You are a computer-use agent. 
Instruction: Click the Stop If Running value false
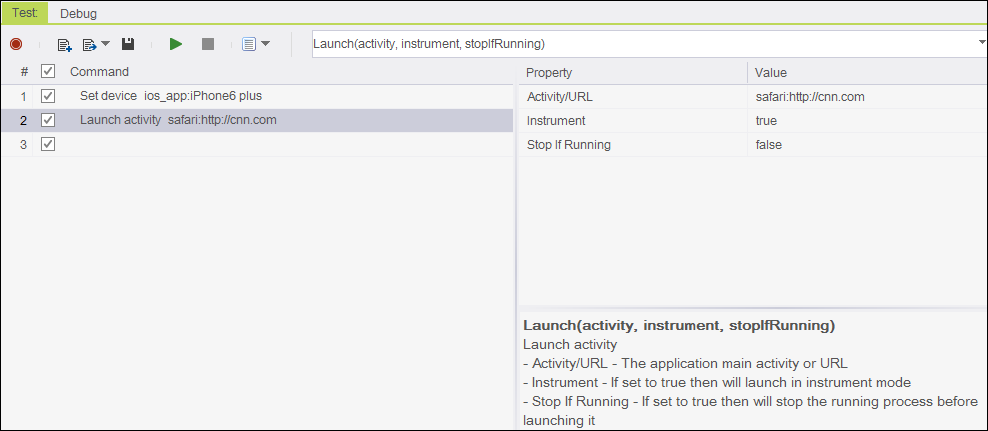click(x=769, y=145)
